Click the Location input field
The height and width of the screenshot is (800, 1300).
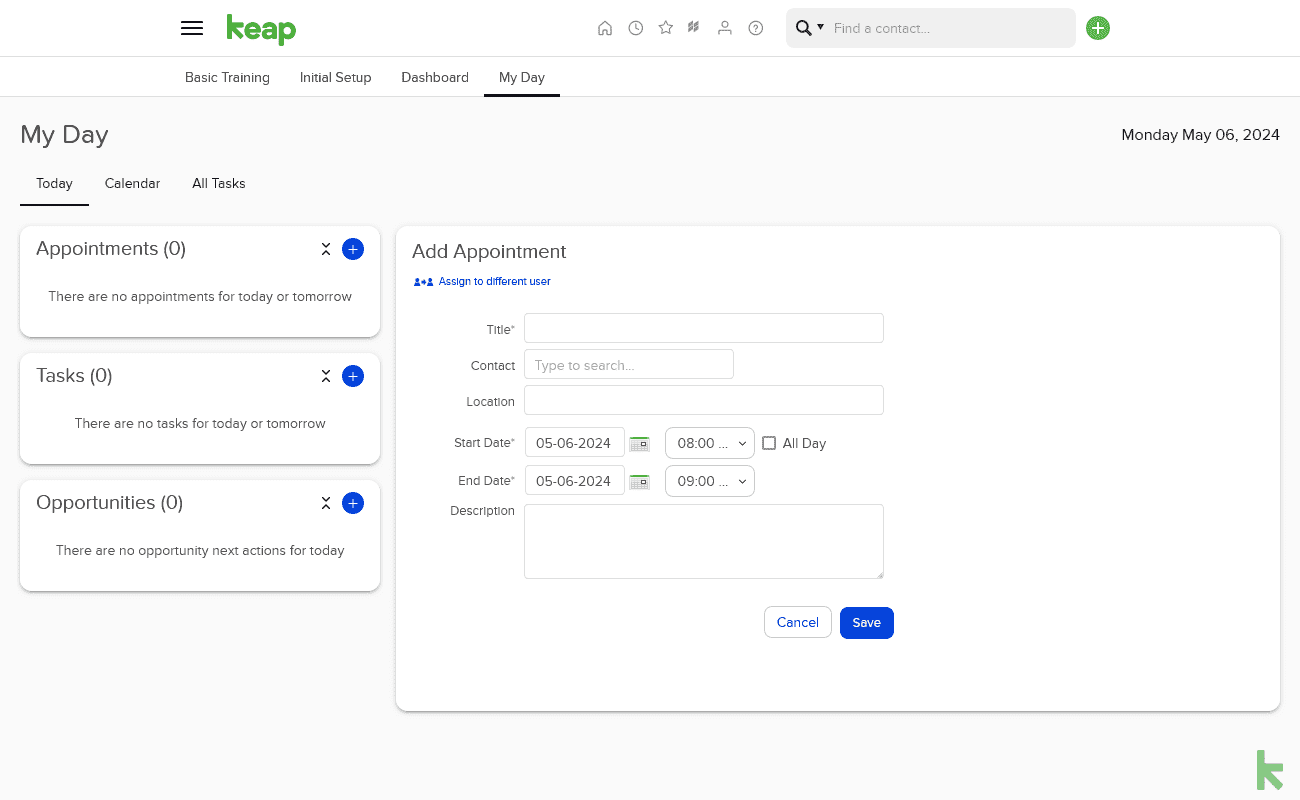pos(704,400)
